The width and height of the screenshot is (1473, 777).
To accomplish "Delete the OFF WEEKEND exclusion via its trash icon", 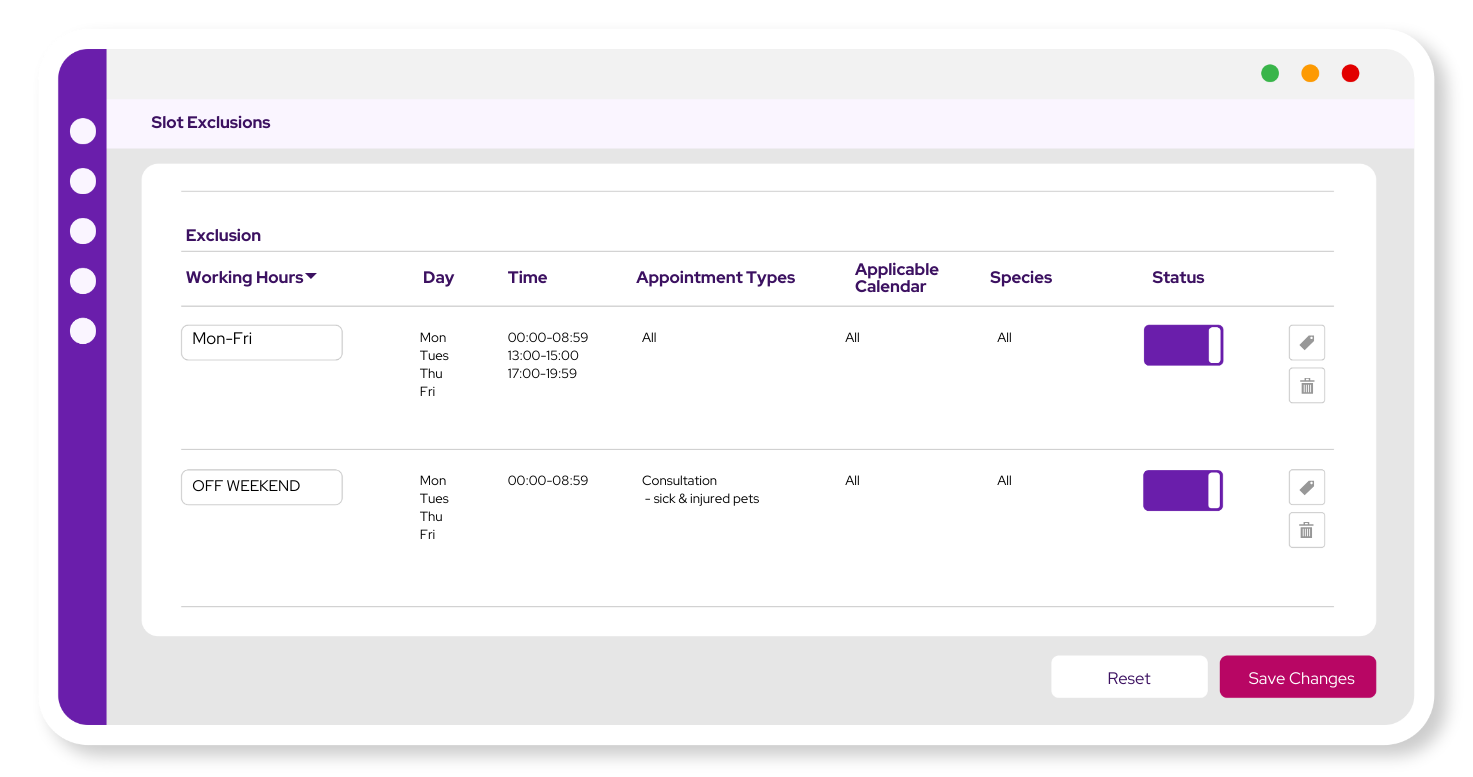I will point(1306,530).
